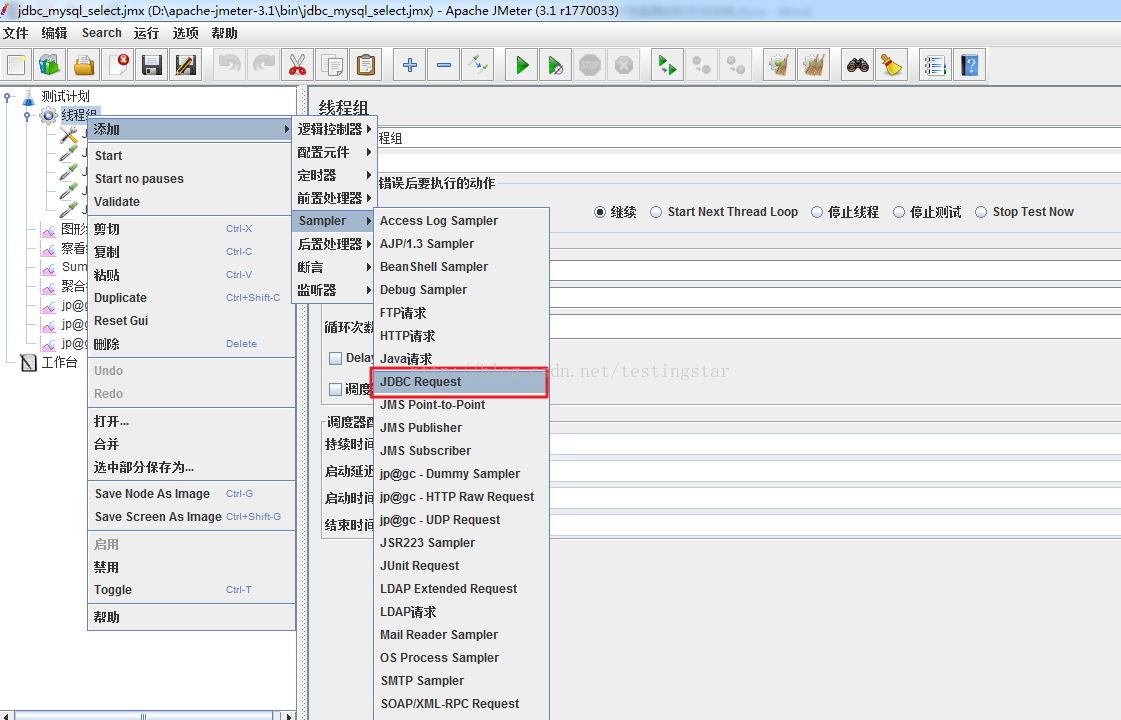Choose JDBC Request sampler
1121x720 pixels.
461,382
